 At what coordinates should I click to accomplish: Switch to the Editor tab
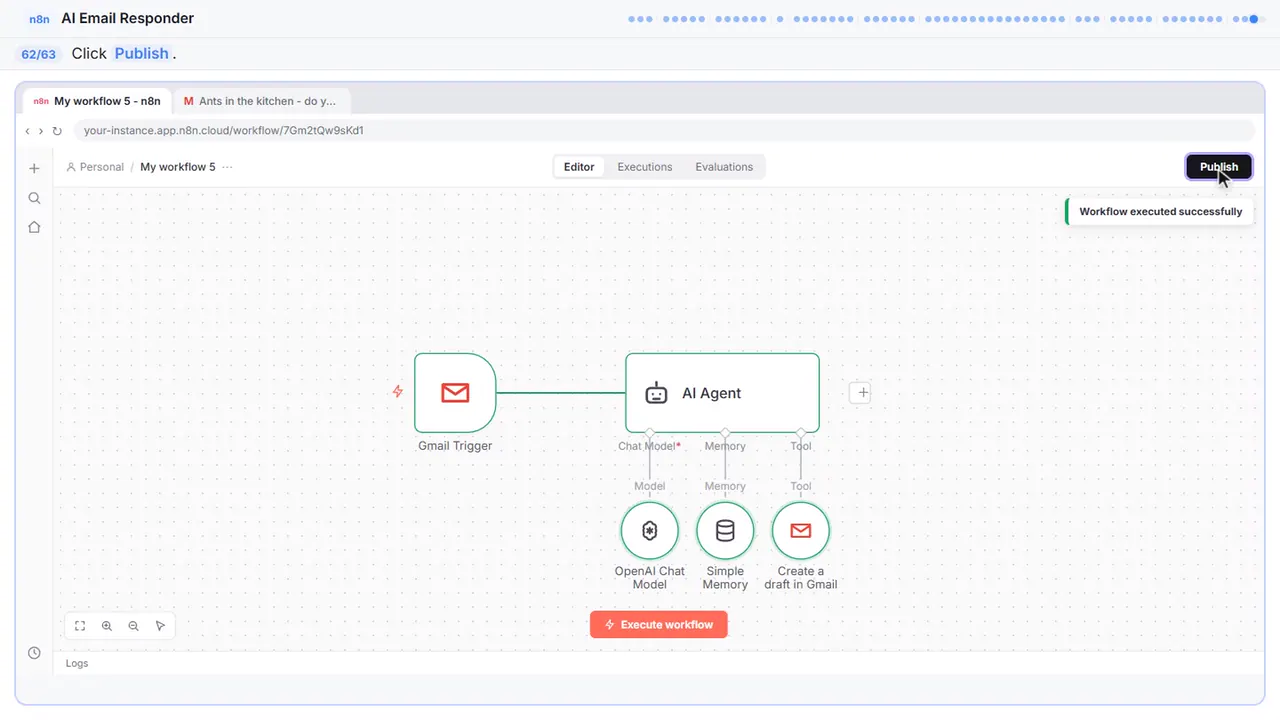(x=579, y=167)
